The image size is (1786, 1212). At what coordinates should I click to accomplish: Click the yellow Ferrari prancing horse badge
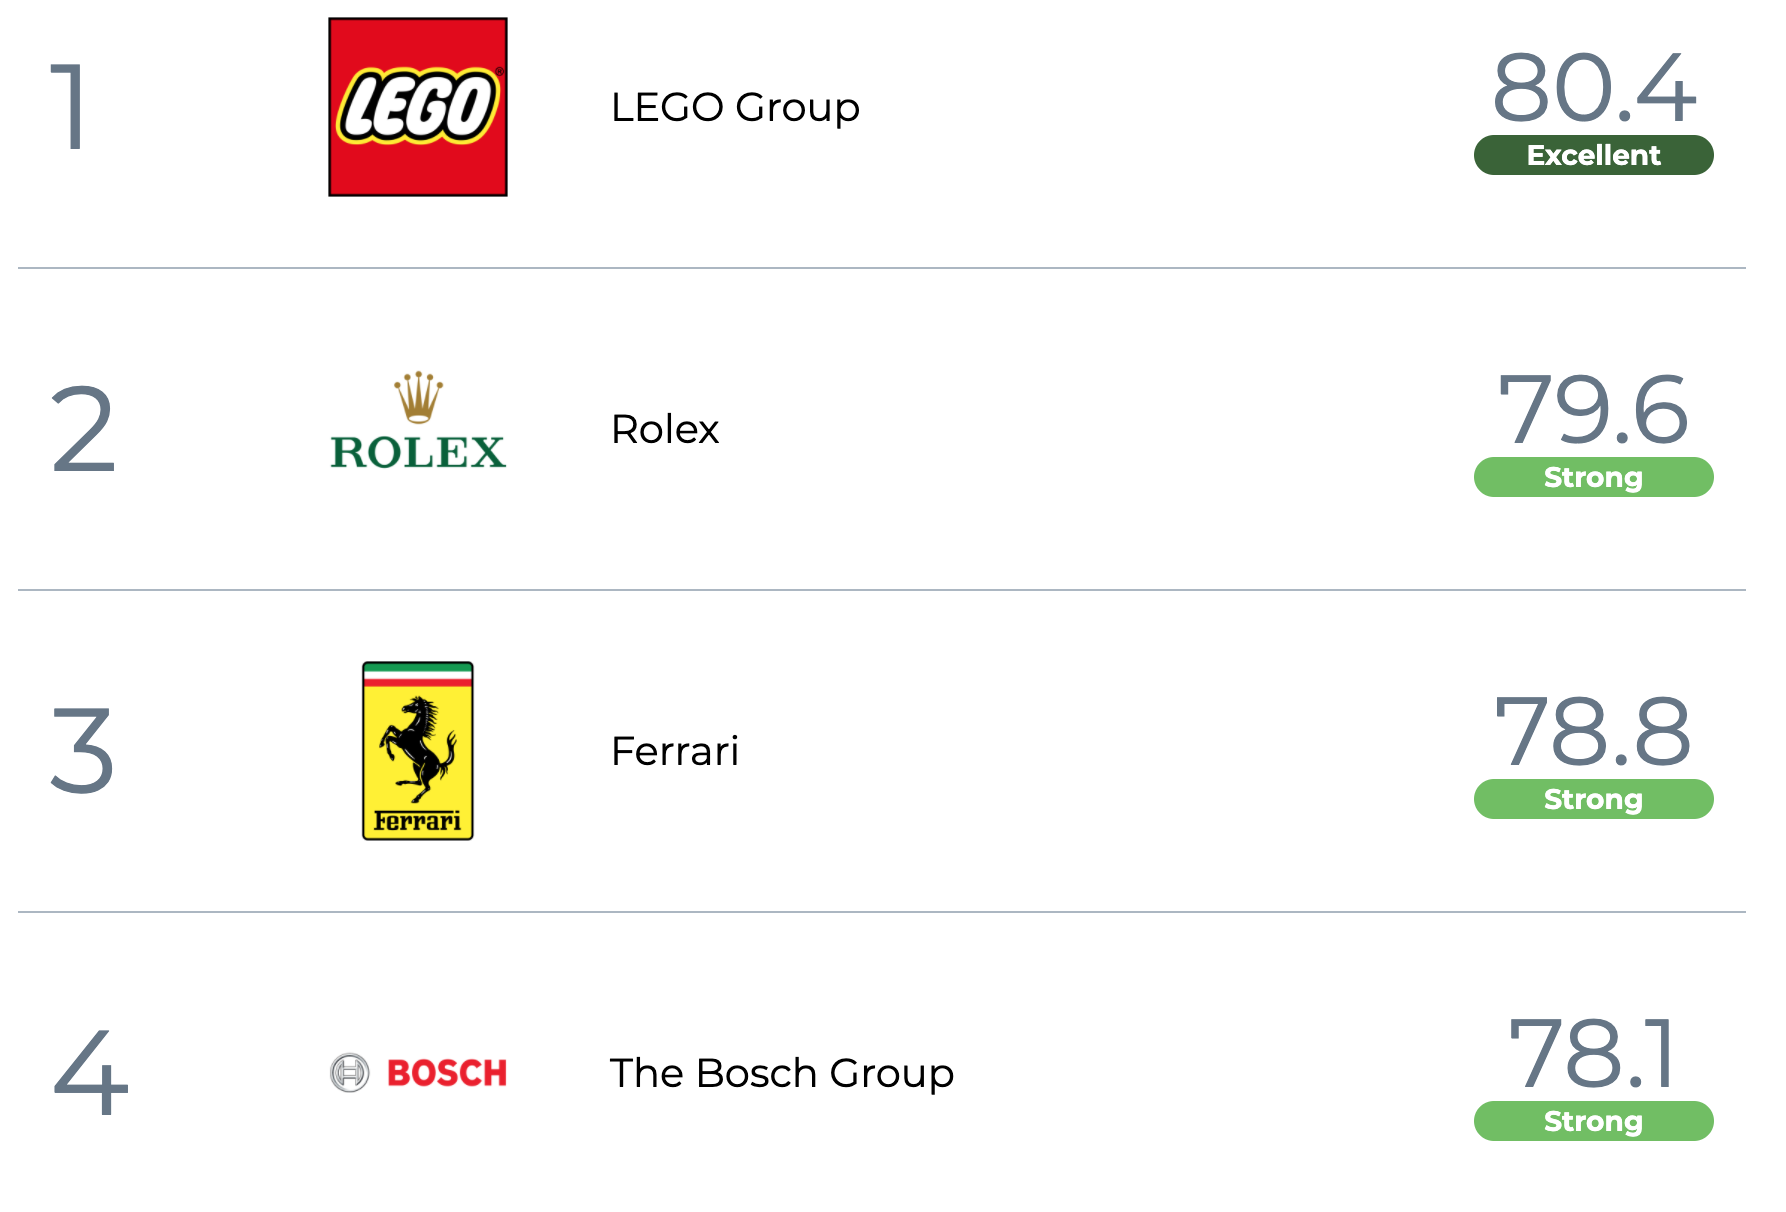(x=418, y=751)
